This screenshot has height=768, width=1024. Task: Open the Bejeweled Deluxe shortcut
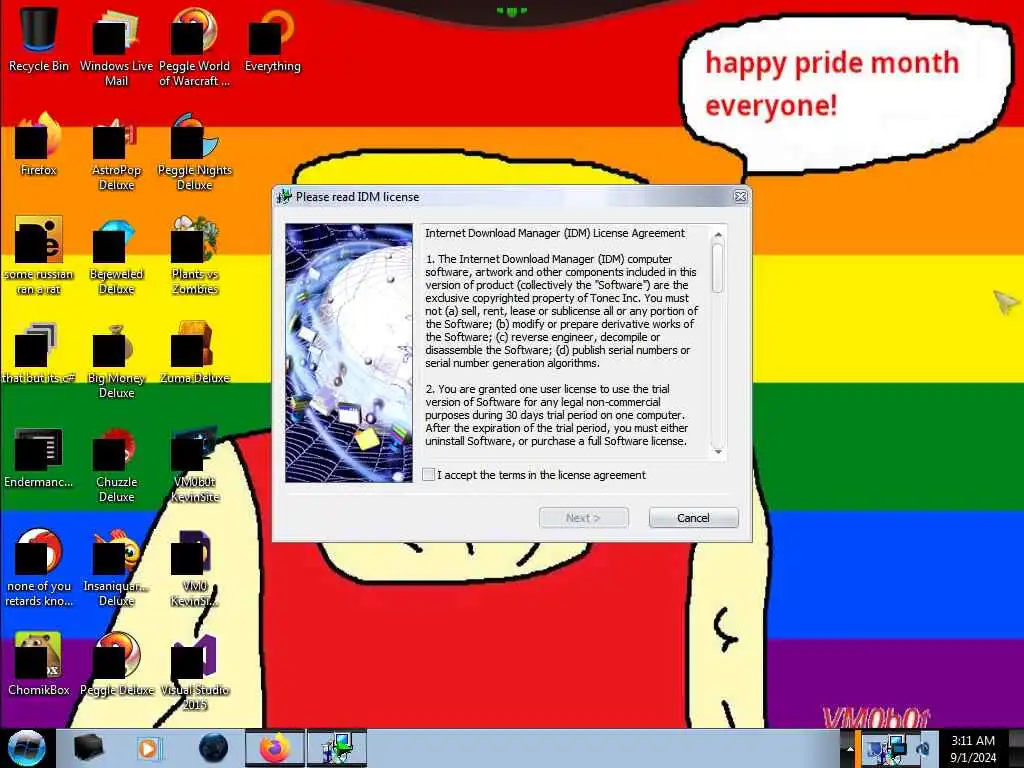pos(116,256)
